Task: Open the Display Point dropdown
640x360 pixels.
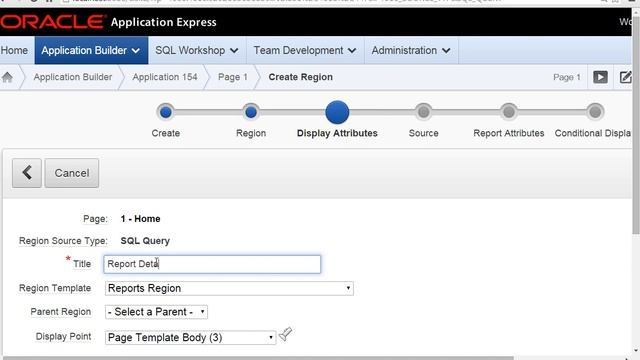Action: click(x=190, y=338)
